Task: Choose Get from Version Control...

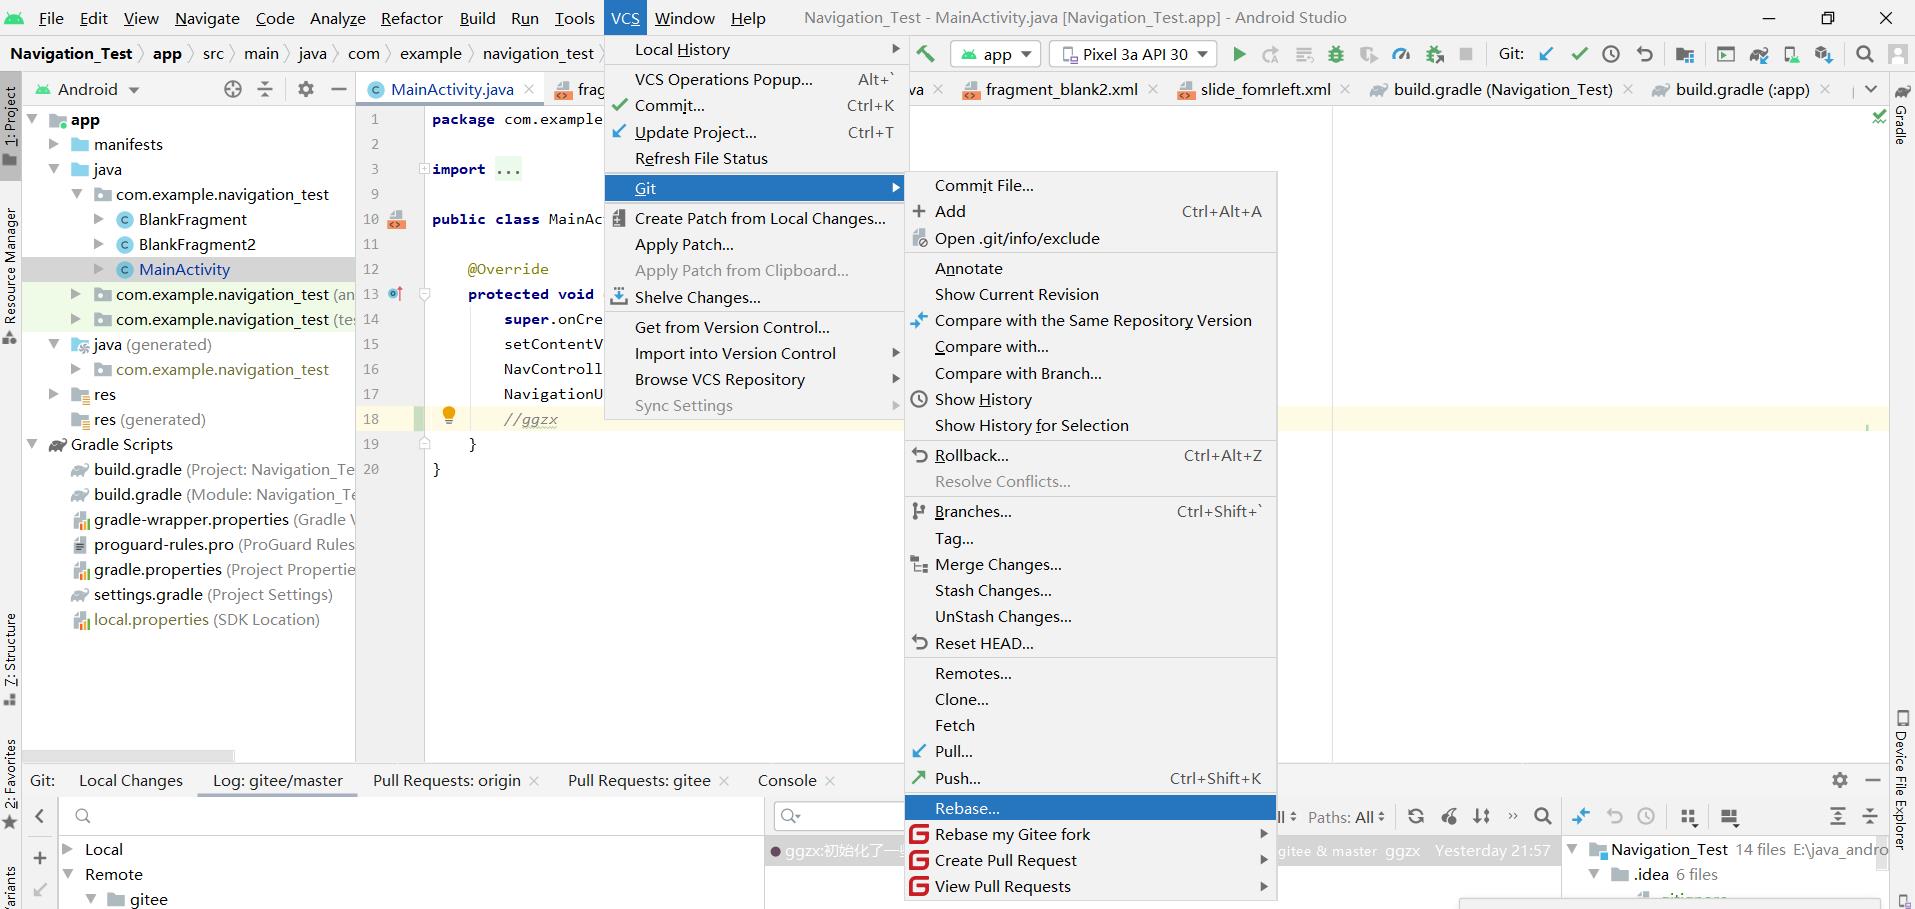Action: pyautogui.click(x=756, y=327)
